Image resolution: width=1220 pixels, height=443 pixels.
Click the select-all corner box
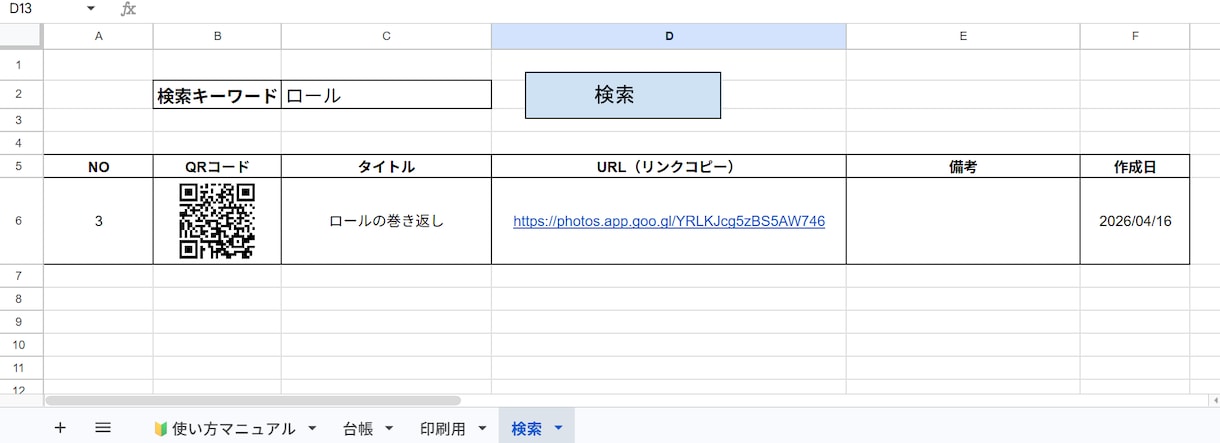21,36
